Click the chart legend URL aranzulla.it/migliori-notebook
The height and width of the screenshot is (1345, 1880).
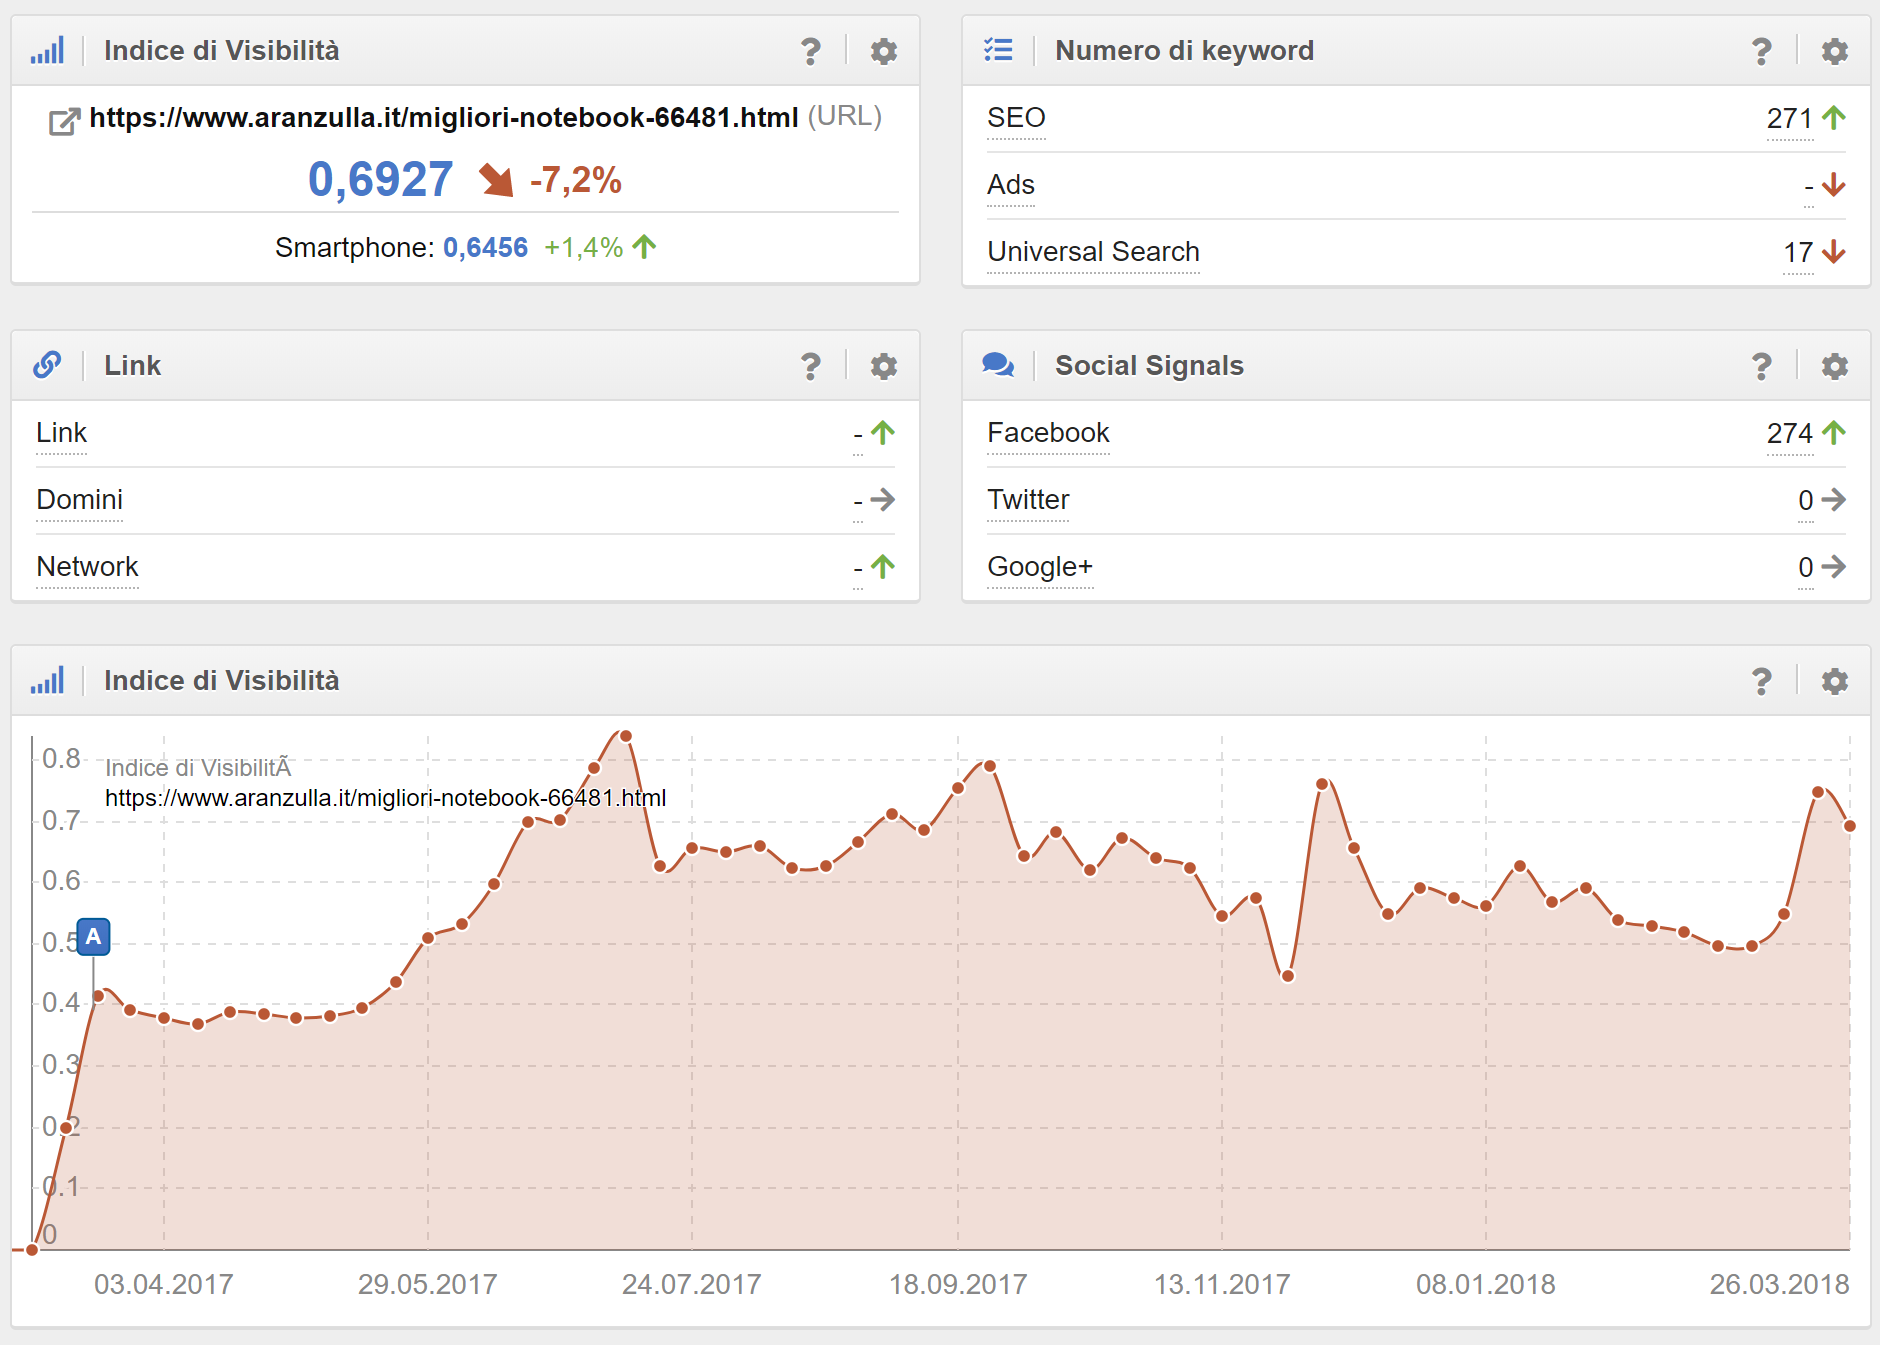tap(385, 798)
